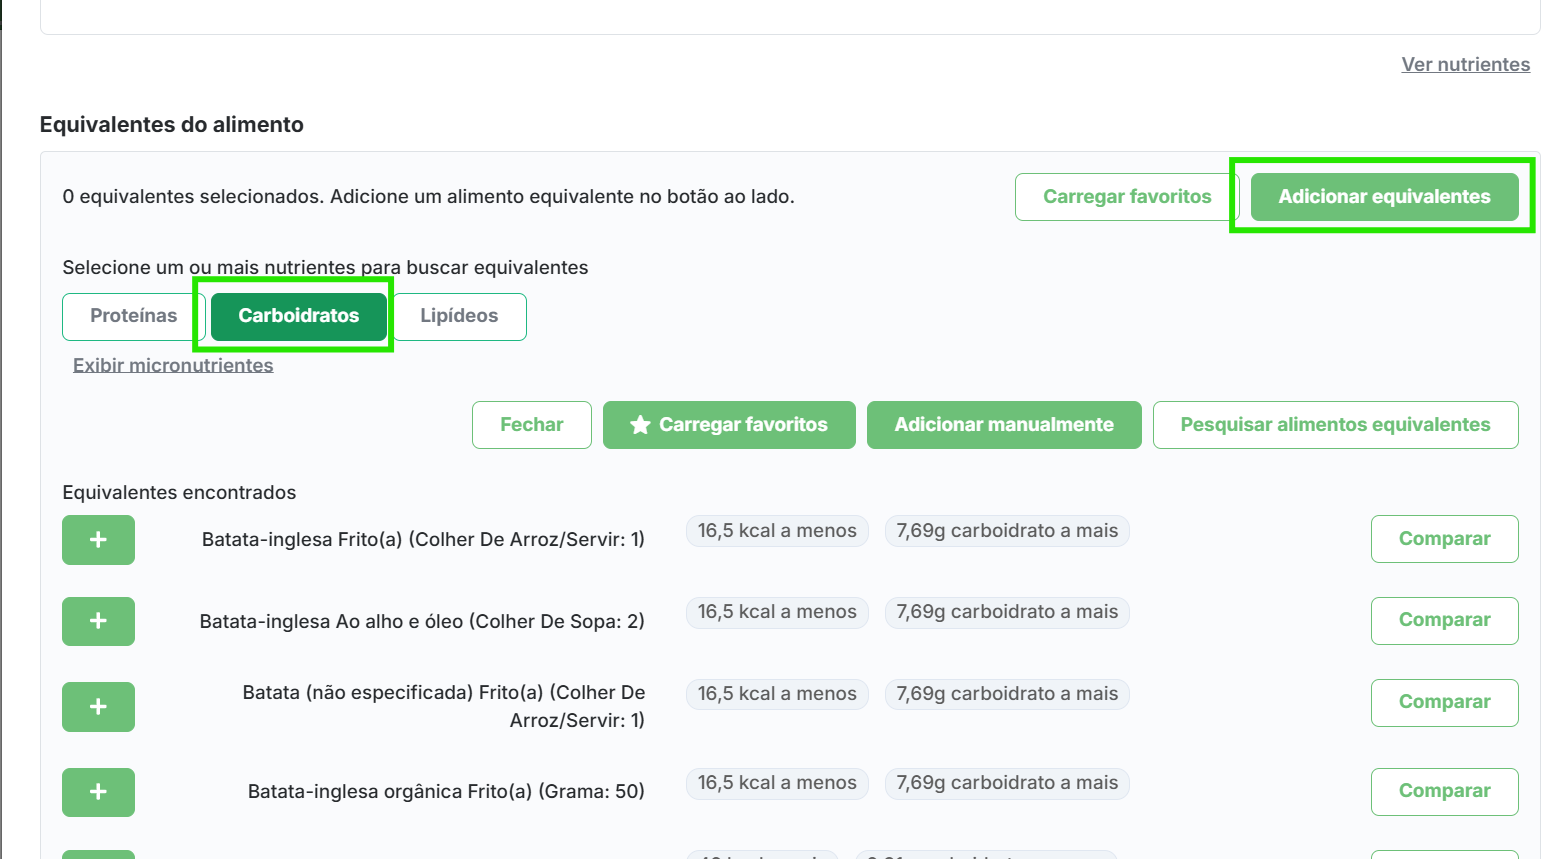Screen dimensions: 1564x859
Task: Compare Batata-inglesa Frito(a) Colher De Arroz
Action: [x=1444, y=539]
